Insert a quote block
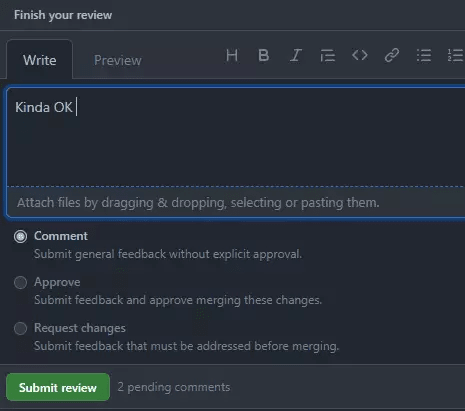This screenshot has height=411, width=465. pos(327,55)
